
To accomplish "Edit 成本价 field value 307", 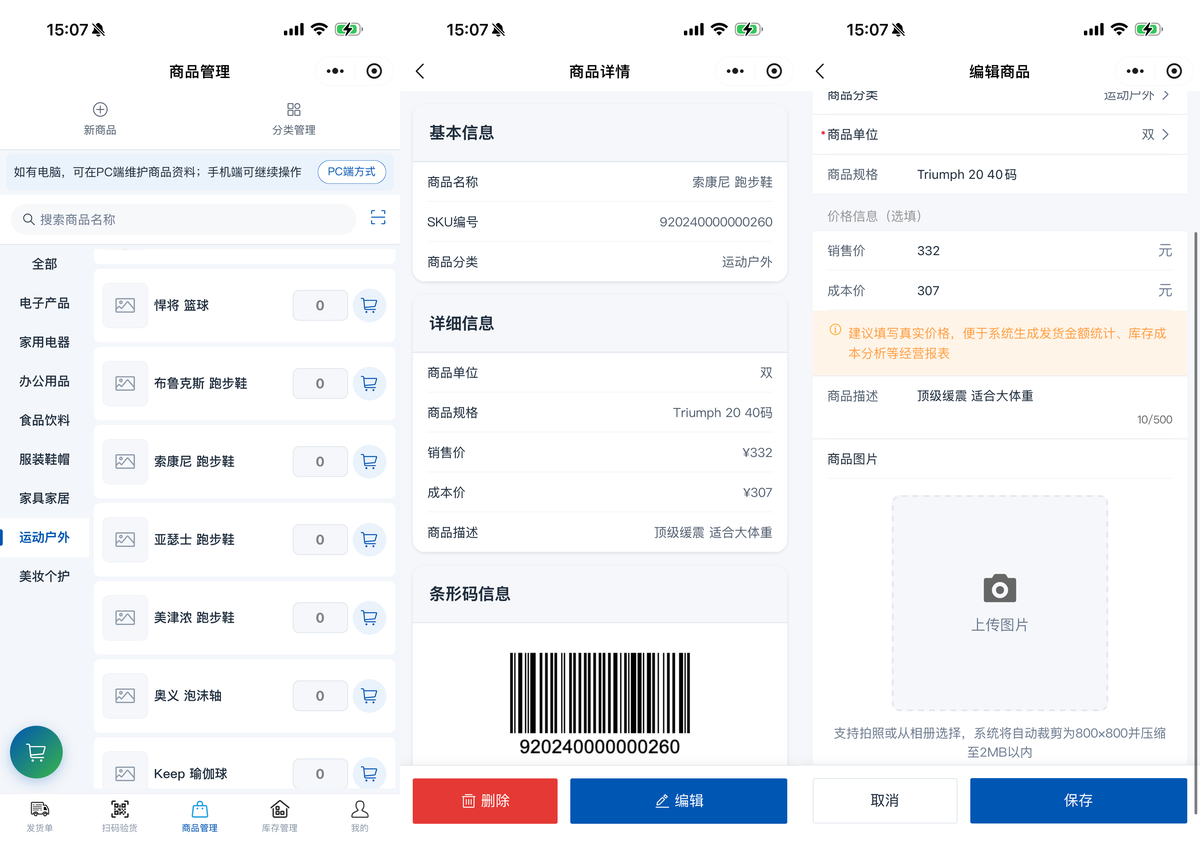I will (x=1000, y=291).
